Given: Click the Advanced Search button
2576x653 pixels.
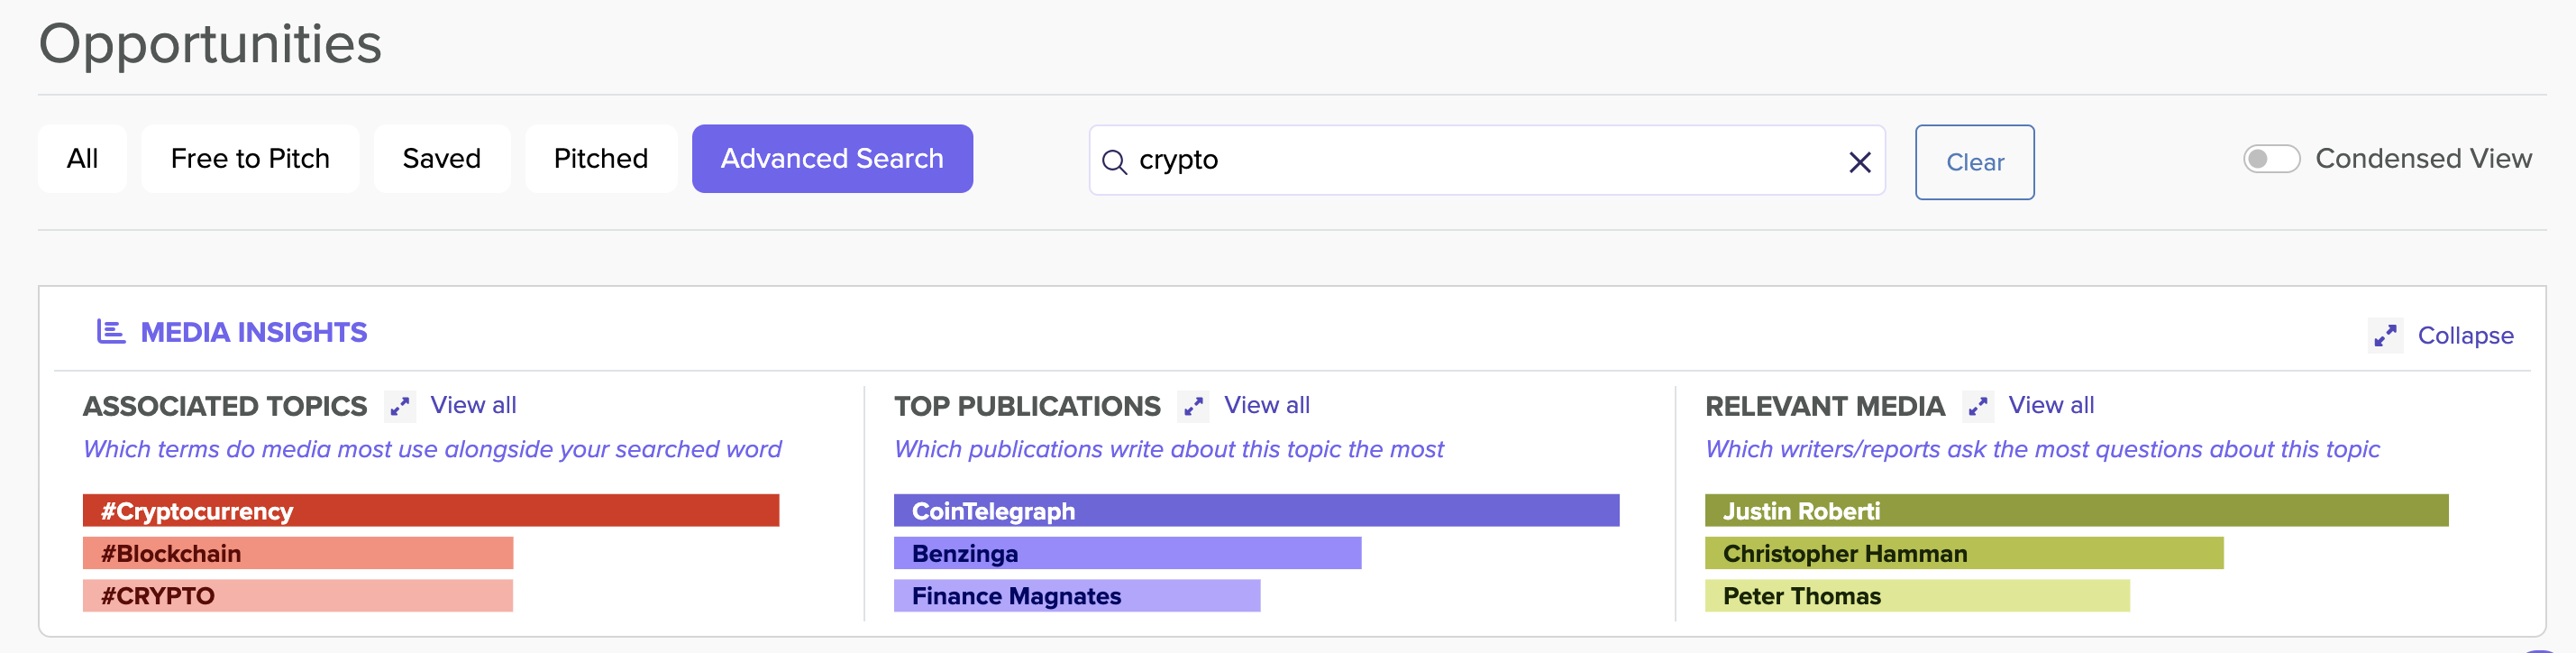Looking at the screenshot, I should click(x=831, y=159).
